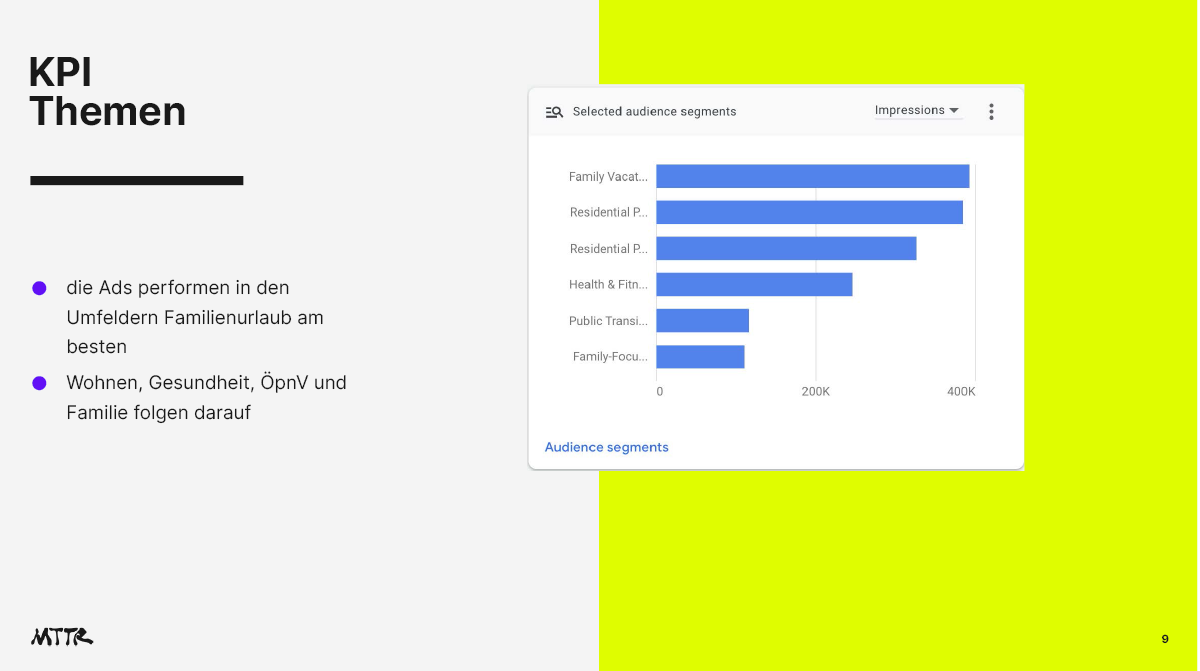Select the Family Vacat... bar in chart

(812, 177)
